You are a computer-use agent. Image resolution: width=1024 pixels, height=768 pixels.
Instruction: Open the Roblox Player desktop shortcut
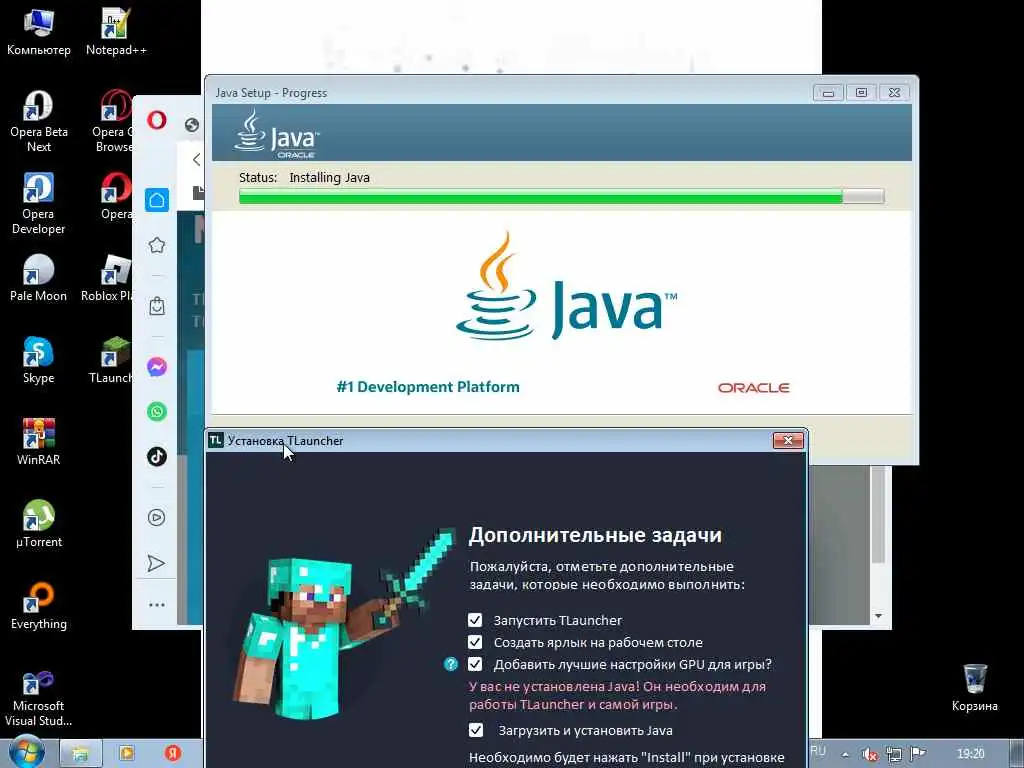coord(108,278)
